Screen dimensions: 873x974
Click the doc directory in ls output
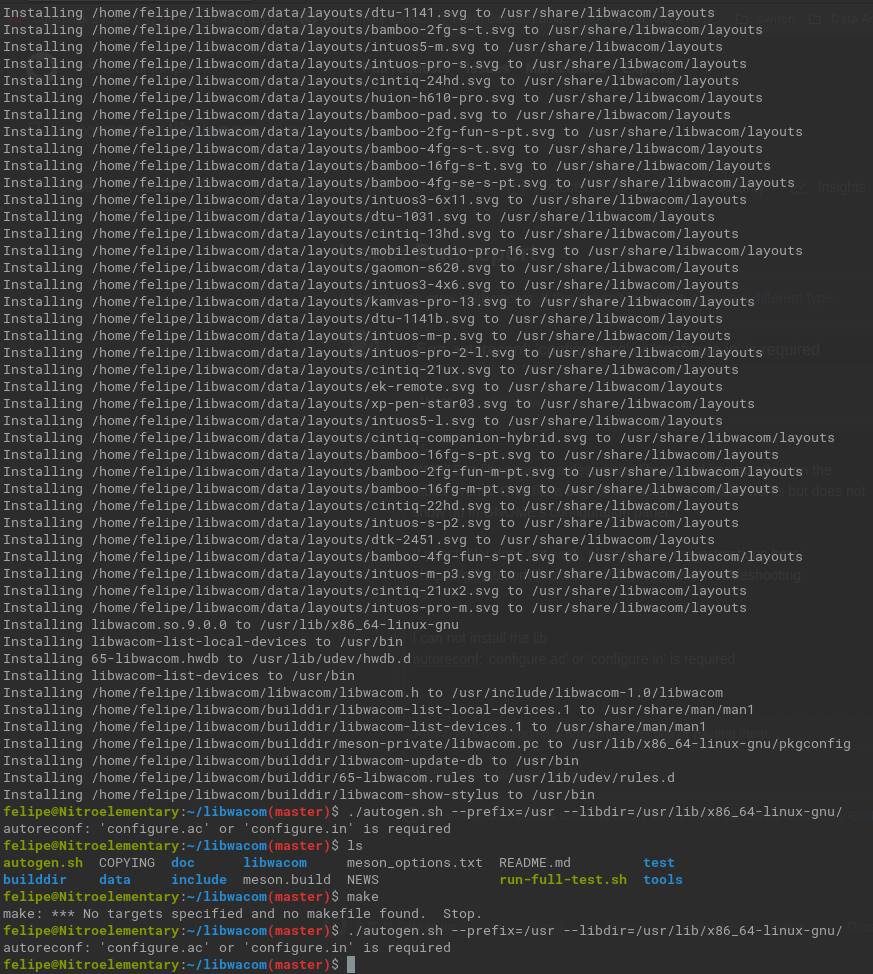[x=183, y=863]
